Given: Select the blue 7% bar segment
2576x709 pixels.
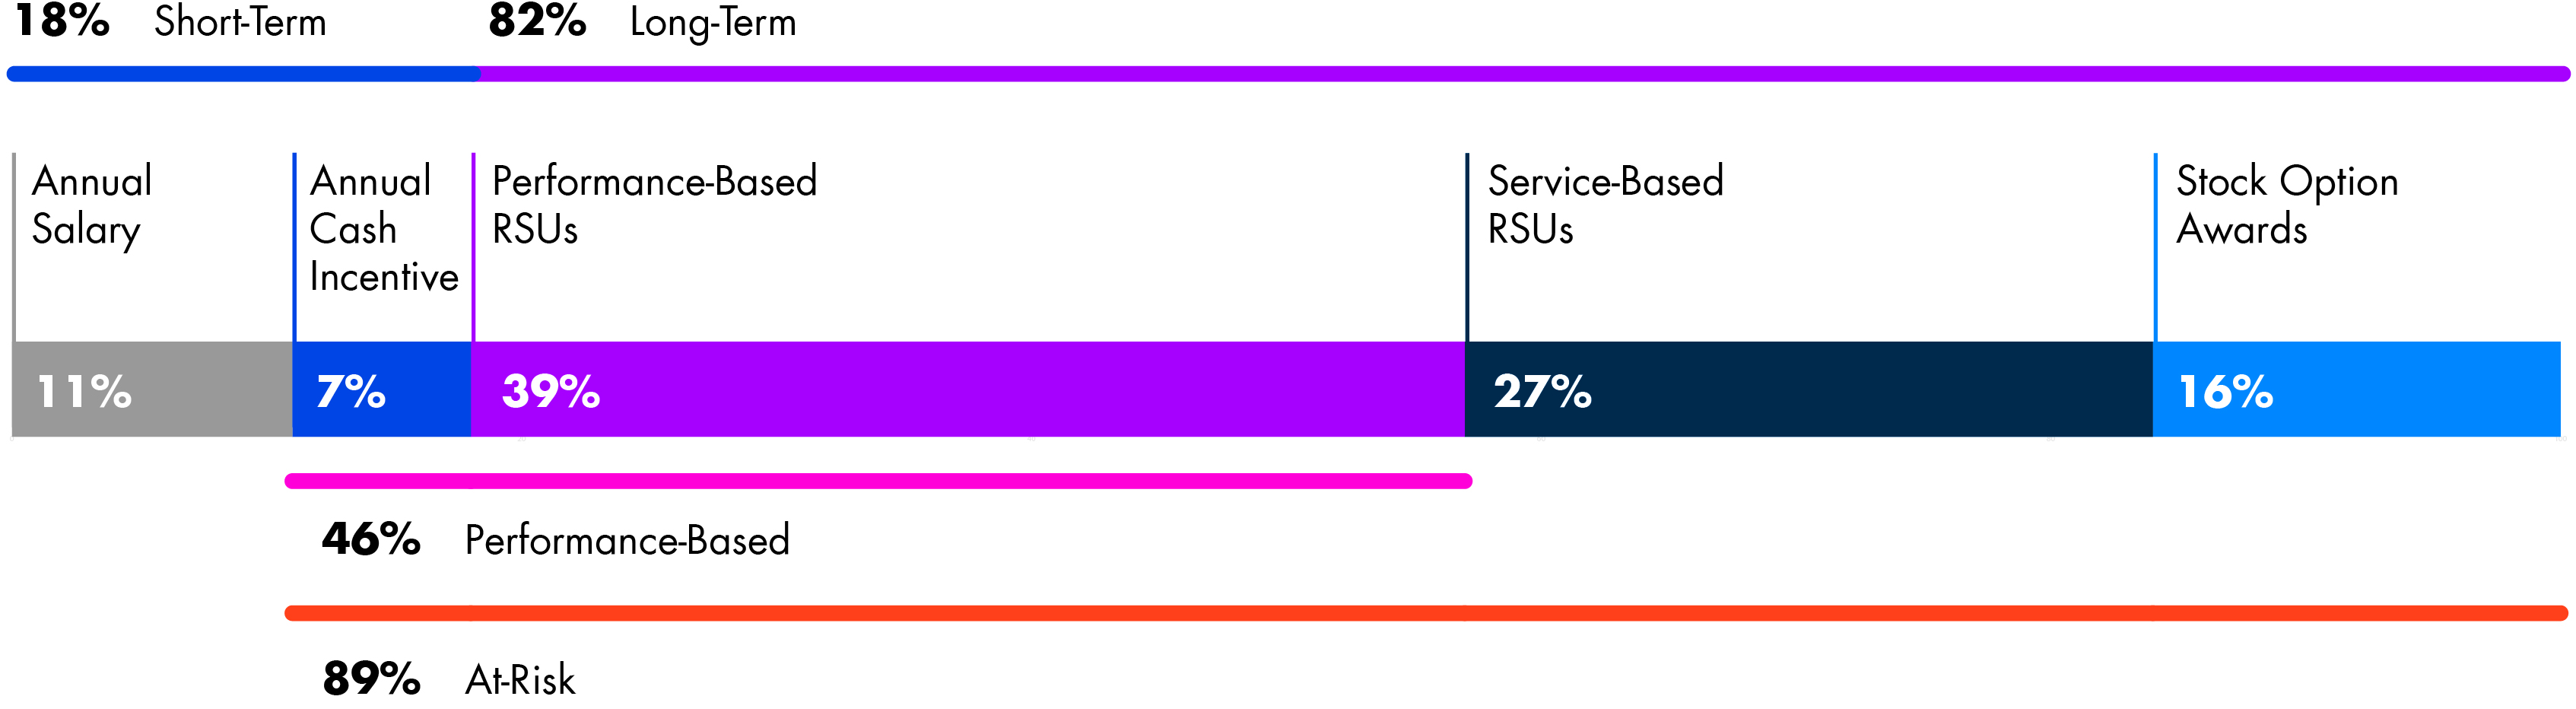Looking at the screenshot, I should coord(382,389).
